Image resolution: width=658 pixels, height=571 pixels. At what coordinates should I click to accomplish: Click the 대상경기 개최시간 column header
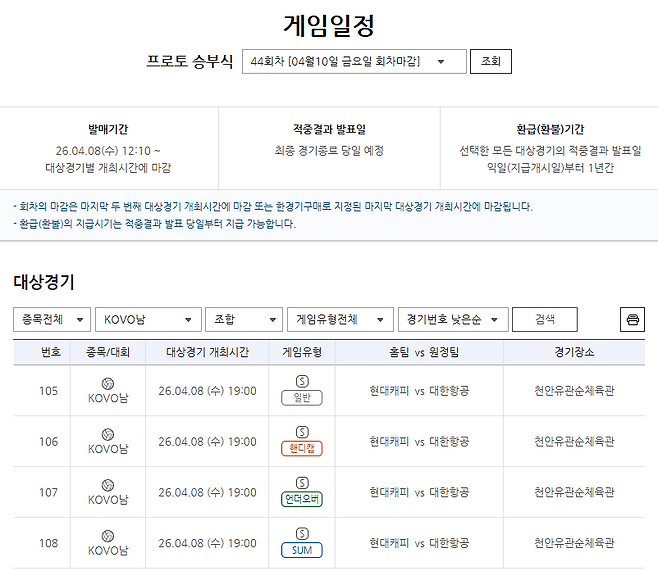click(207, 352)
